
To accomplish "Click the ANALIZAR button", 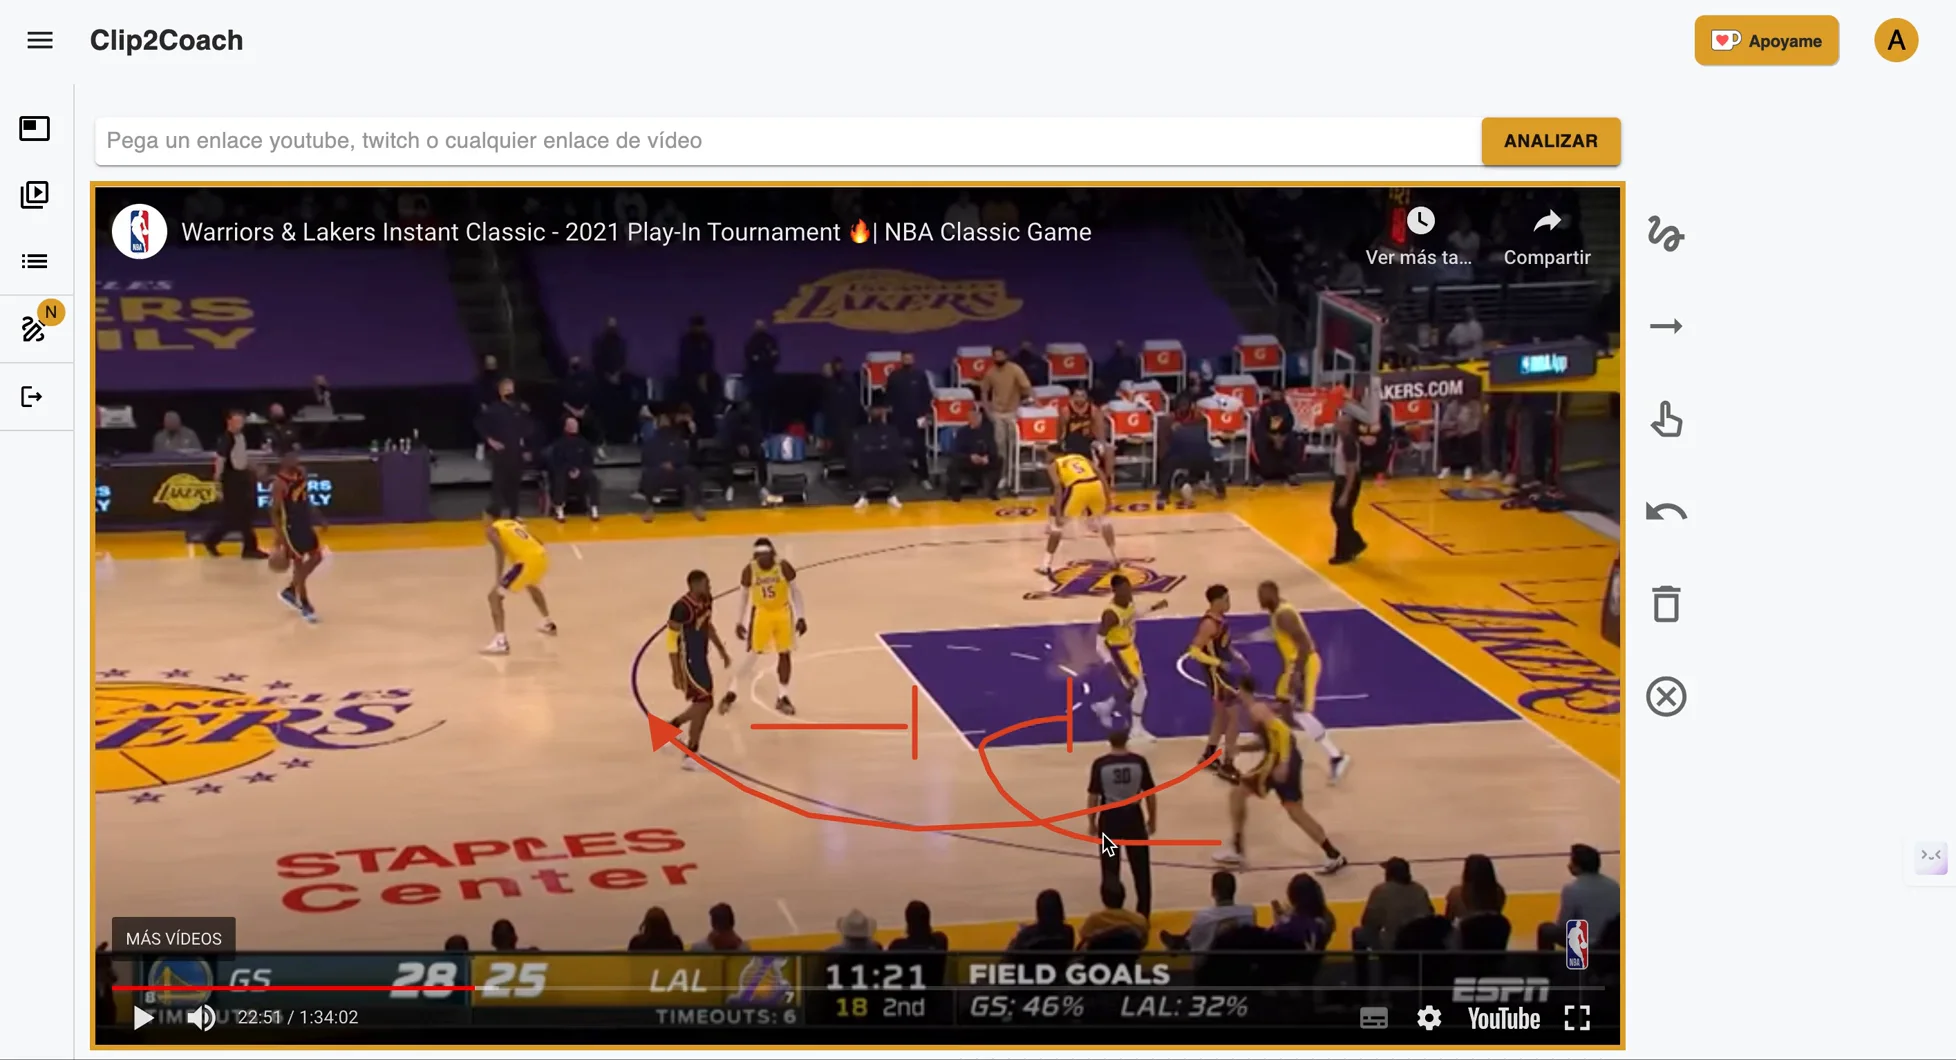I will tap(1550, 141).
